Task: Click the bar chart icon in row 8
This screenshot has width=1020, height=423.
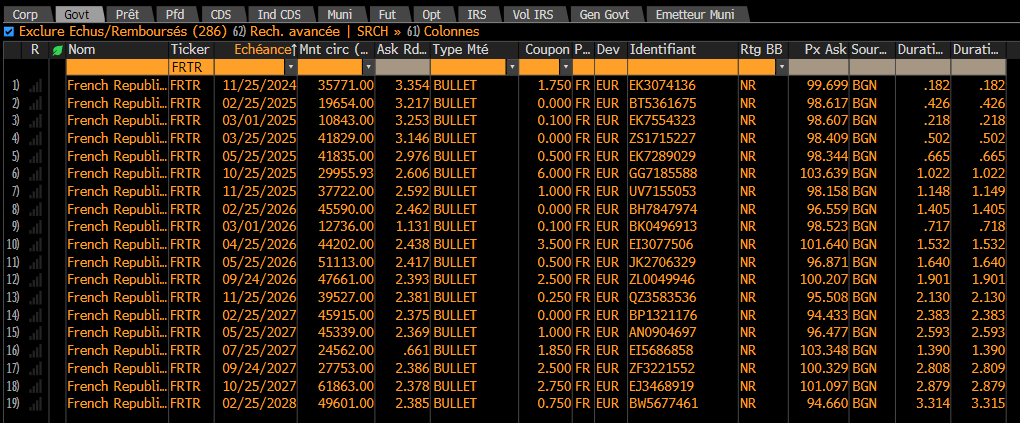Action: pyautogui.click(x=35, y=209)
